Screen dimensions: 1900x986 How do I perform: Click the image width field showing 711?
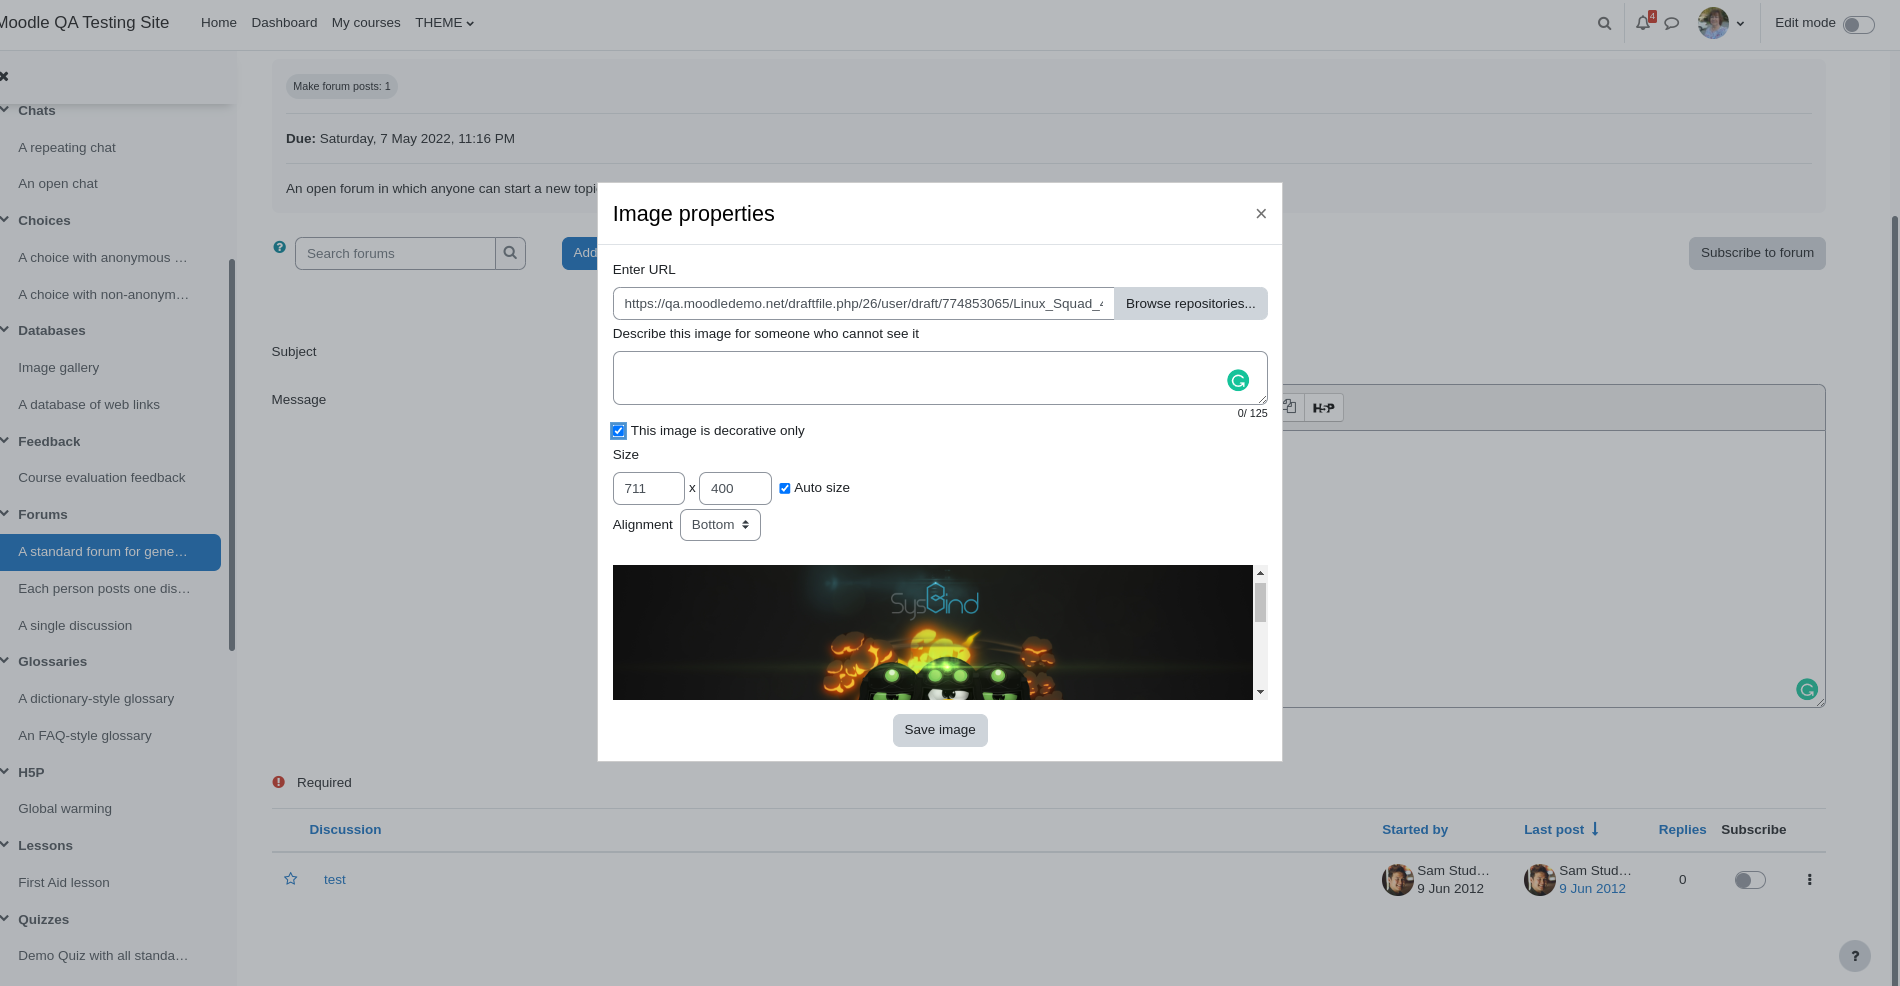click(649, 488)
